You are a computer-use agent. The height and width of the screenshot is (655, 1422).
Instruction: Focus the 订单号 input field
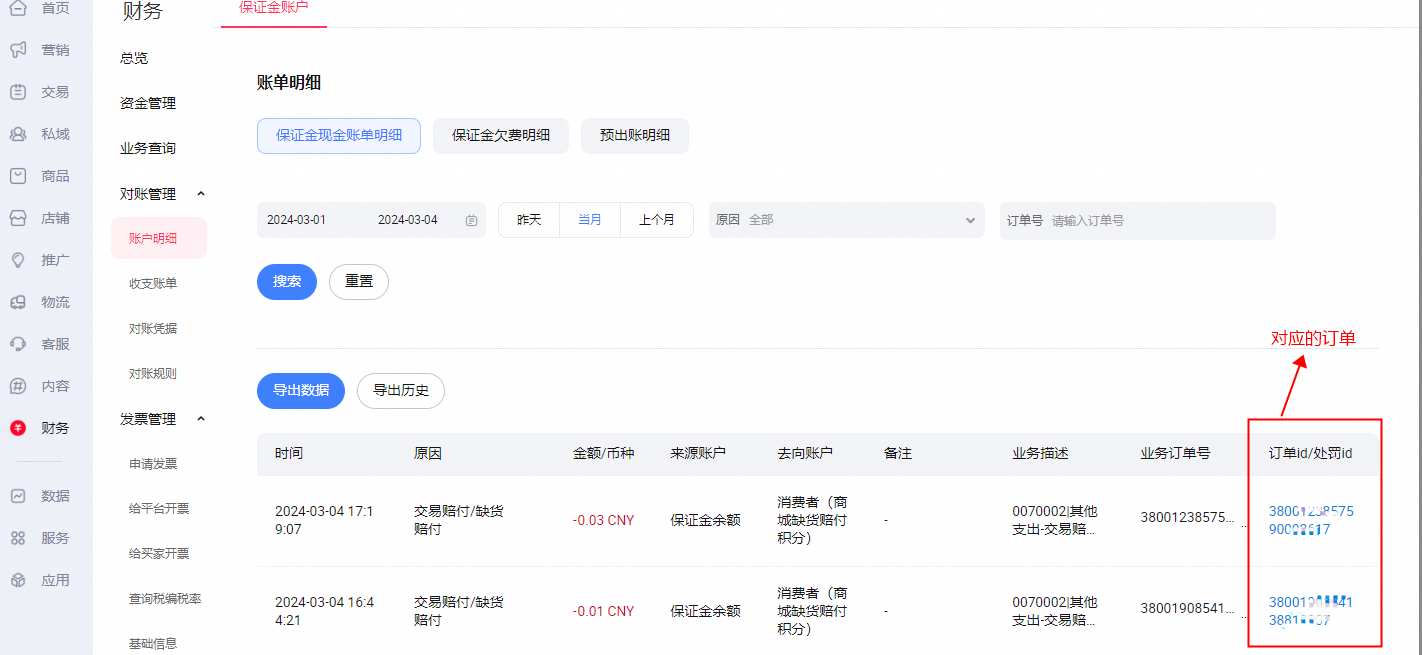click(1138, 220)
